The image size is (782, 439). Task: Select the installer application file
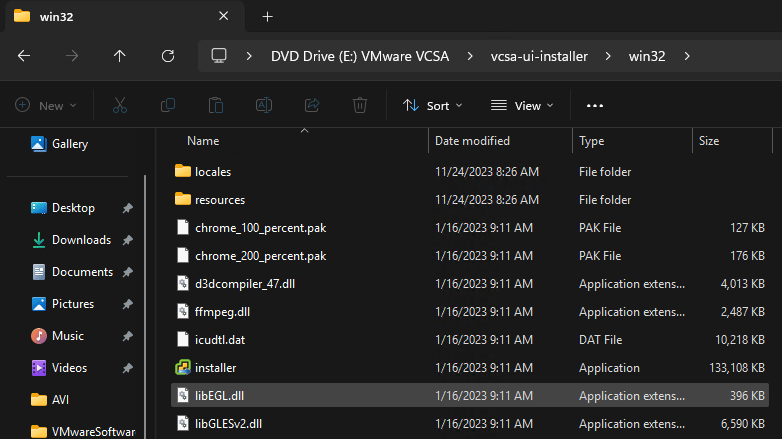[x=215, y=368]
